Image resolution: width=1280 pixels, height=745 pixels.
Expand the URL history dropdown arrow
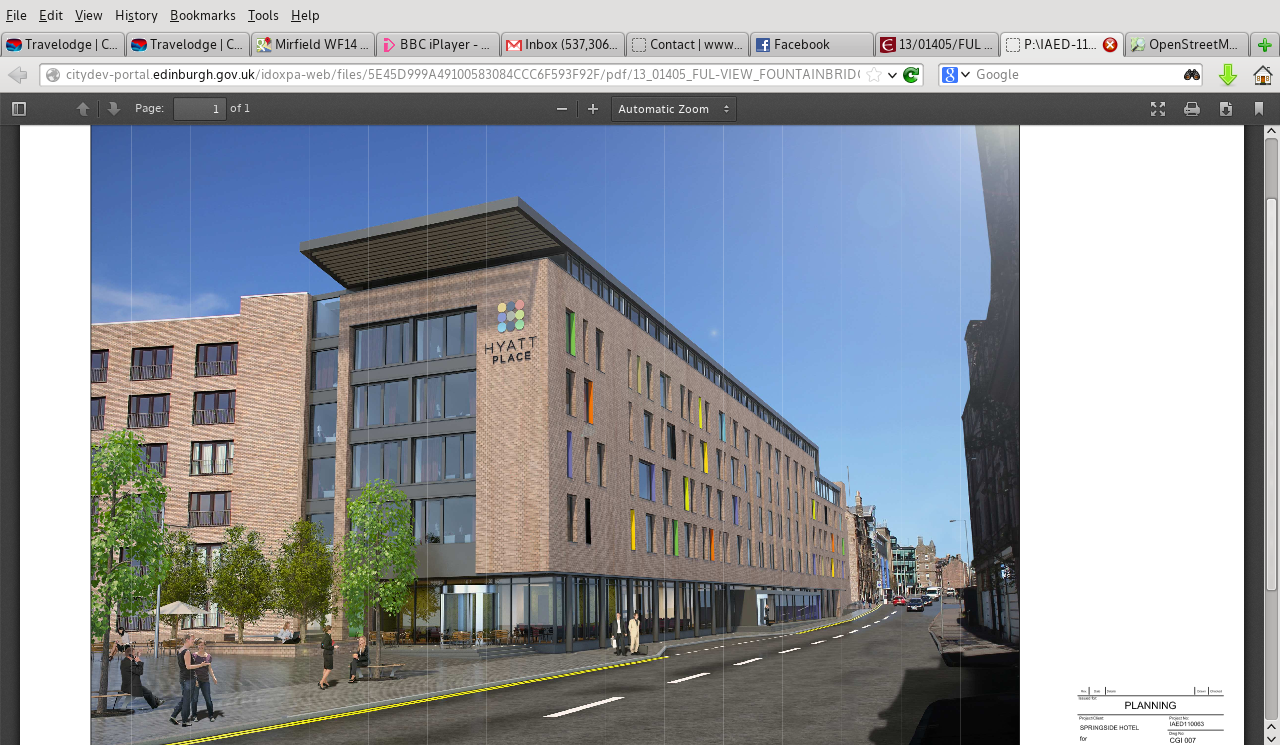click(x=892, y=75)
